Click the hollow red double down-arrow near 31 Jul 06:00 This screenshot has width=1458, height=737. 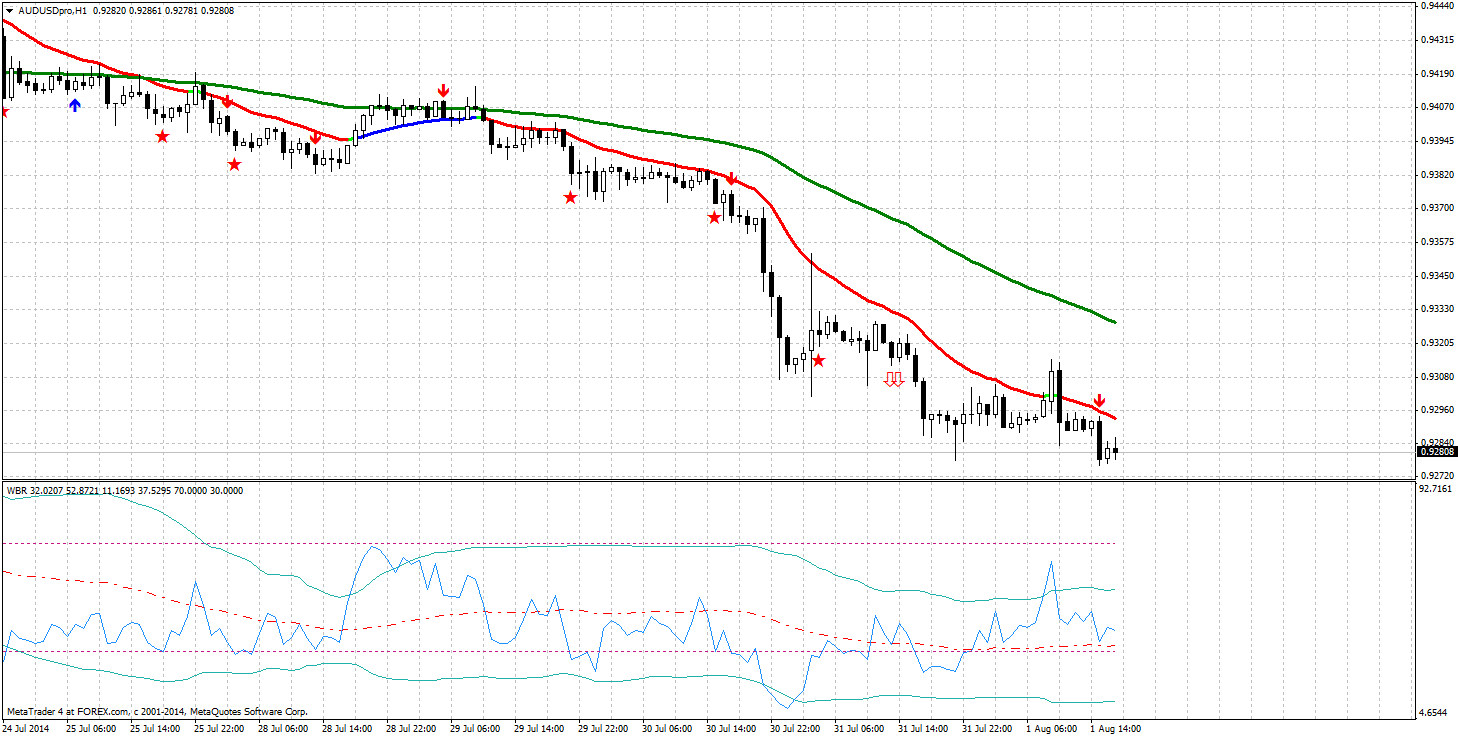[x=893, y=378]
